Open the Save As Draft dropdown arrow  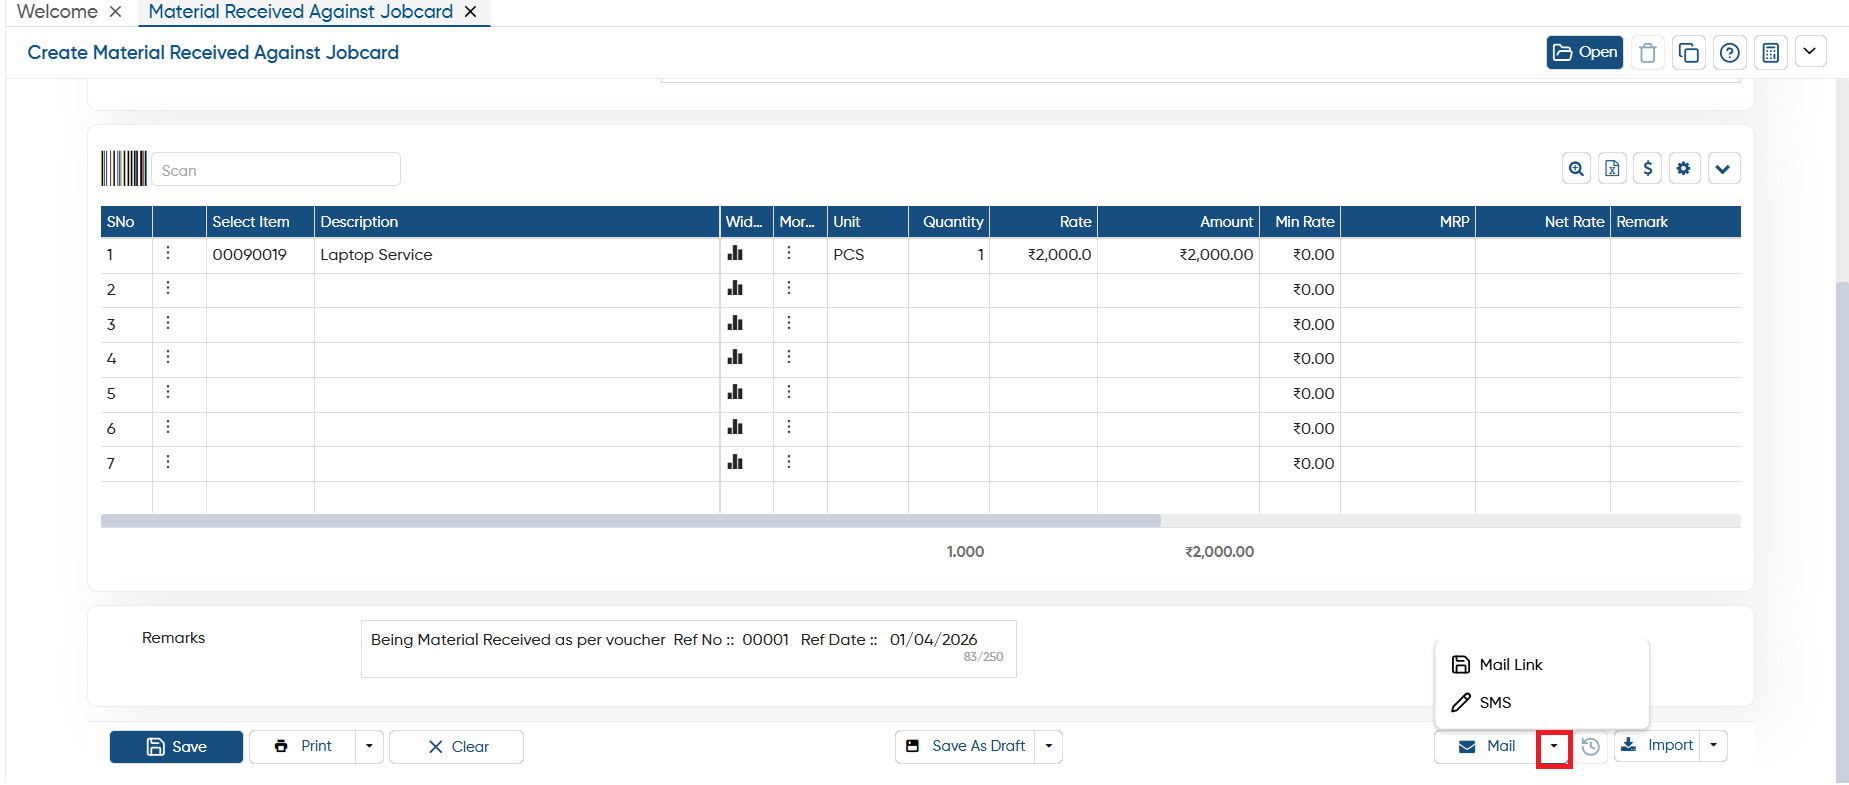pyautogui.click(x=1048, y=746)
